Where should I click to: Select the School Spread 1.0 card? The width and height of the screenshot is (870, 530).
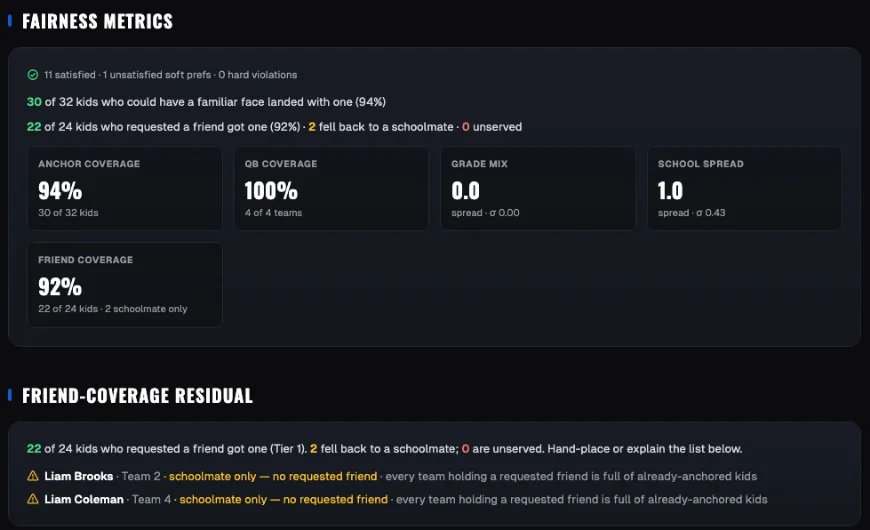click(744, 189)
